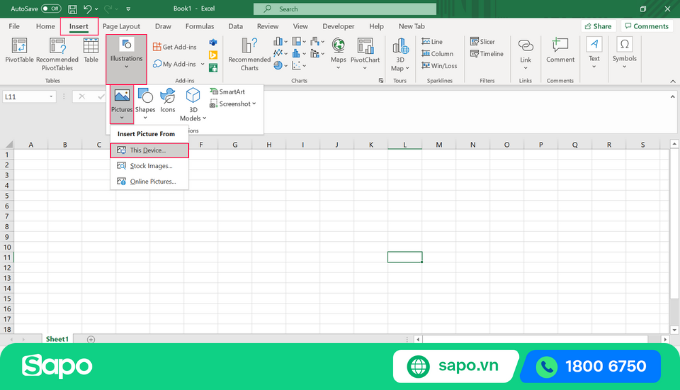Open the Draw tab
This screenshot has width=680, height=390.
click(x=163, y=26)
